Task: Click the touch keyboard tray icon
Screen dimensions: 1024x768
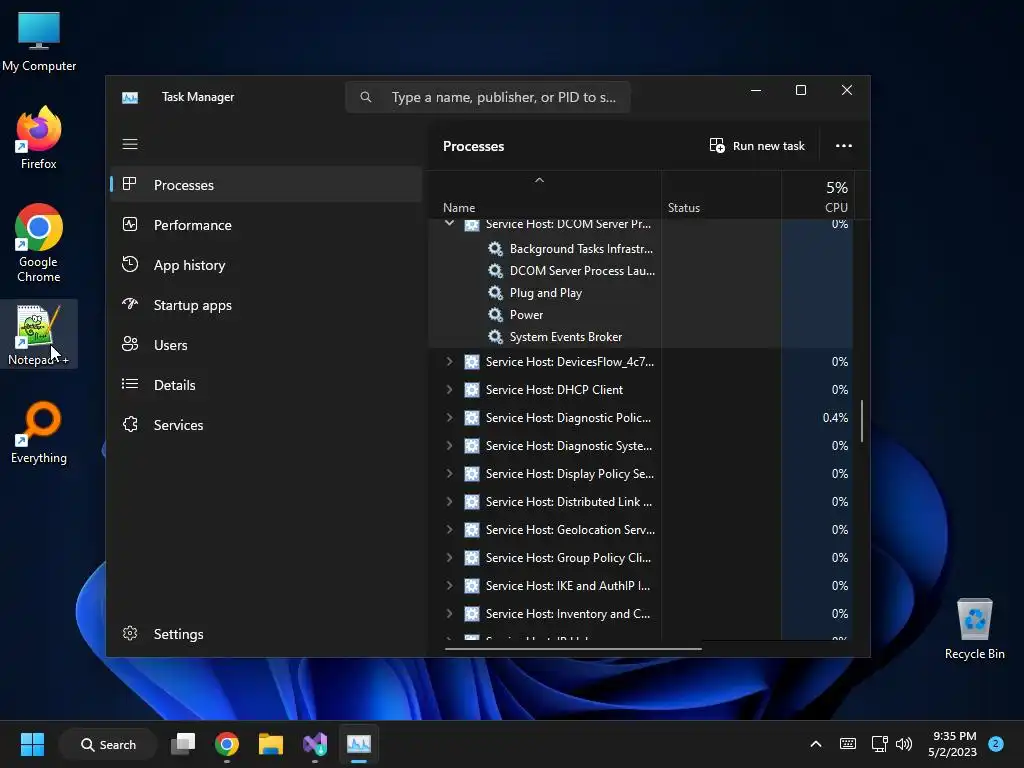Action: [848, 744]
